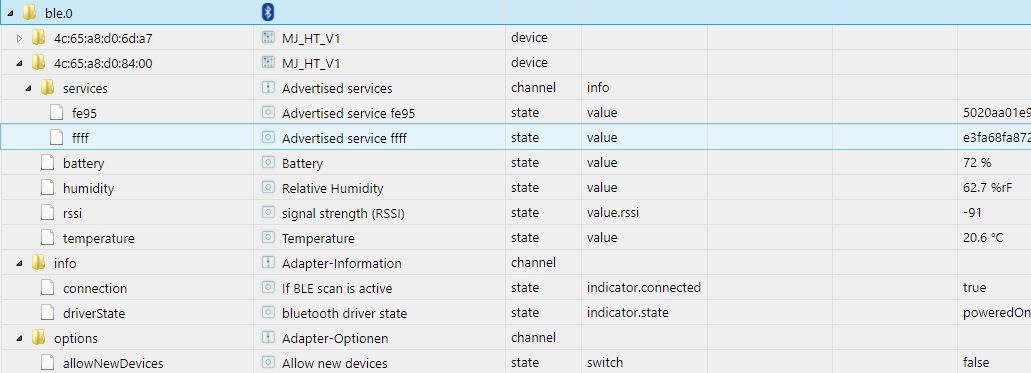Click the allowNewDevices value false

point(975,363)
